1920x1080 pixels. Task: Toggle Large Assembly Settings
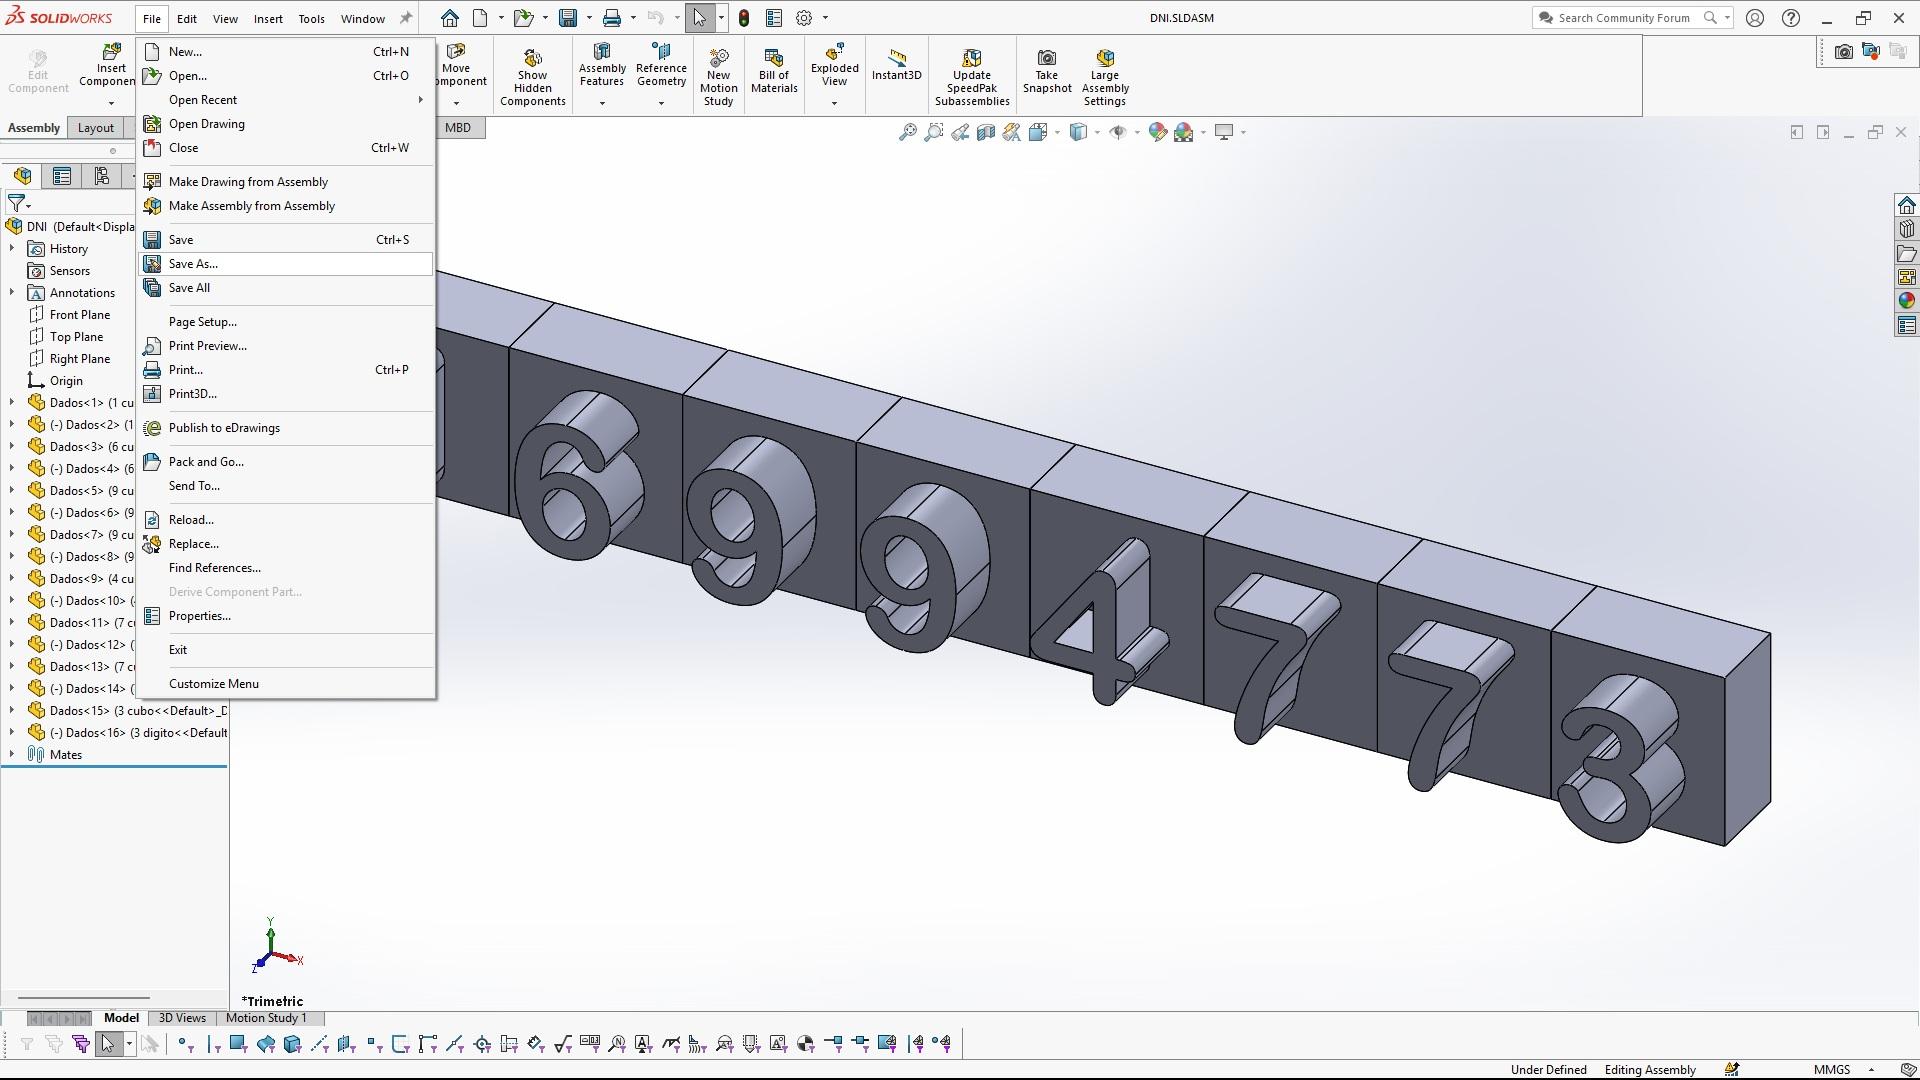(1105, 76)
